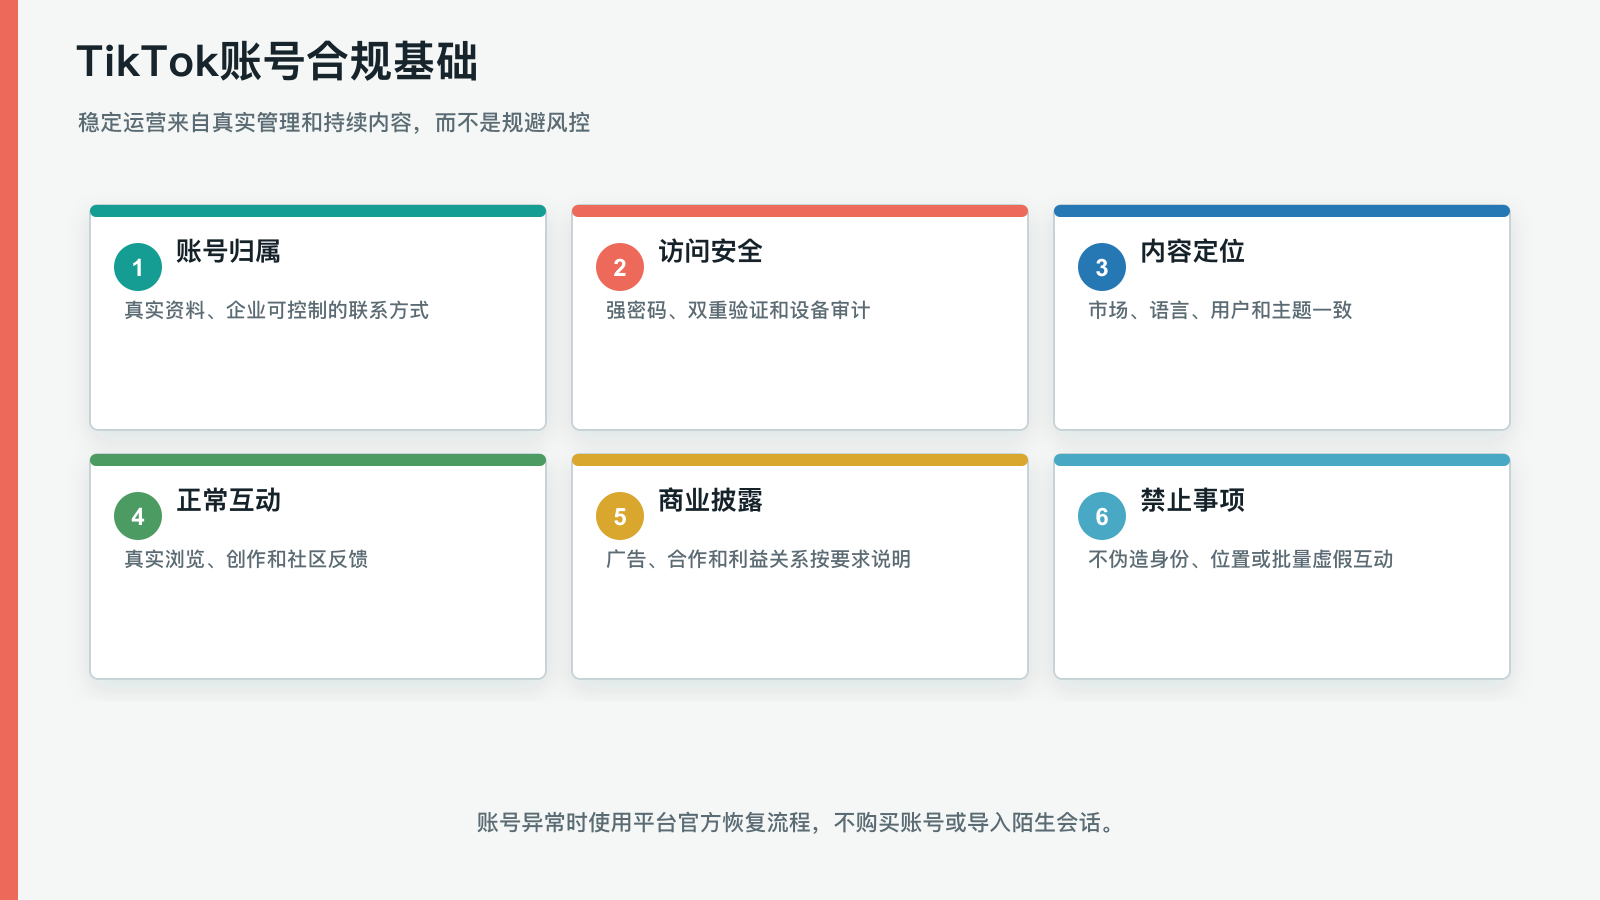The image size is (1600, 900).
Task: Click the number 2 red circle badge
Action: click(x=620, y=267)
